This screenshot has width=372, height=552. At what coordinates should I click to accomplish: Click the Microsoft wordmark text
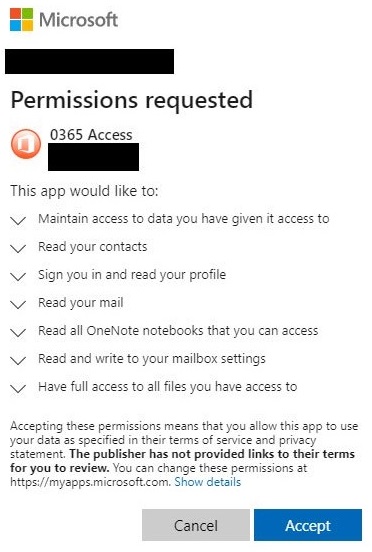pos(78,20)
